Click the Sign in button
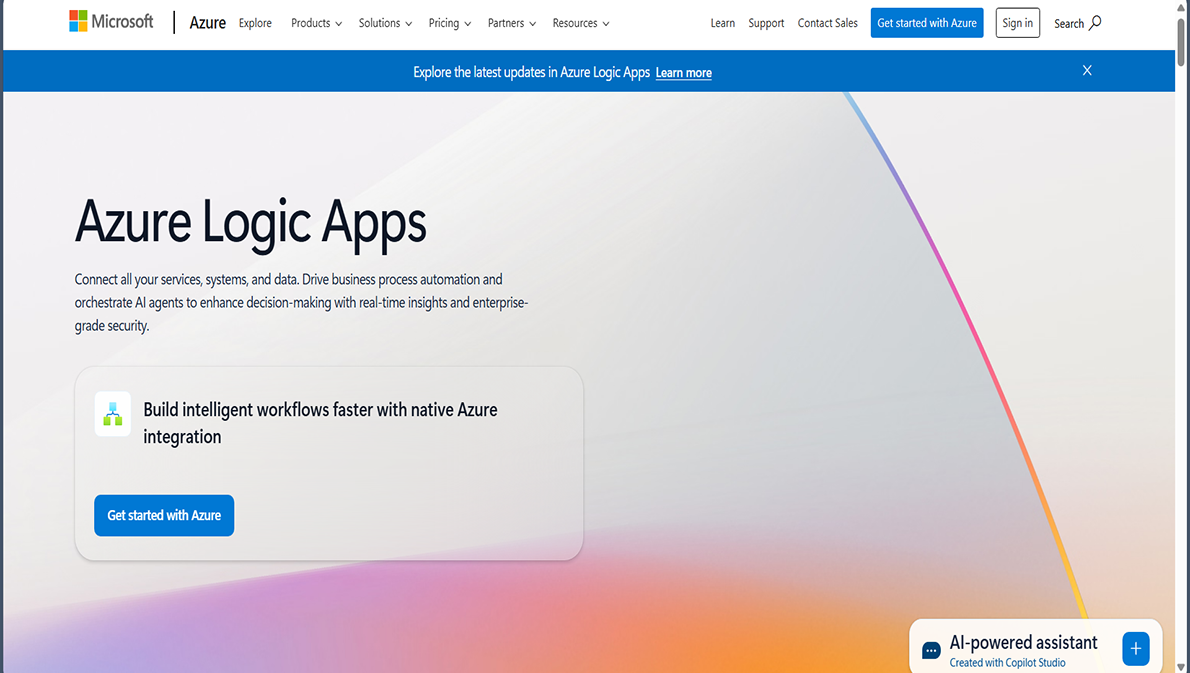The image size is (1190, 673). coord(1018,23)
